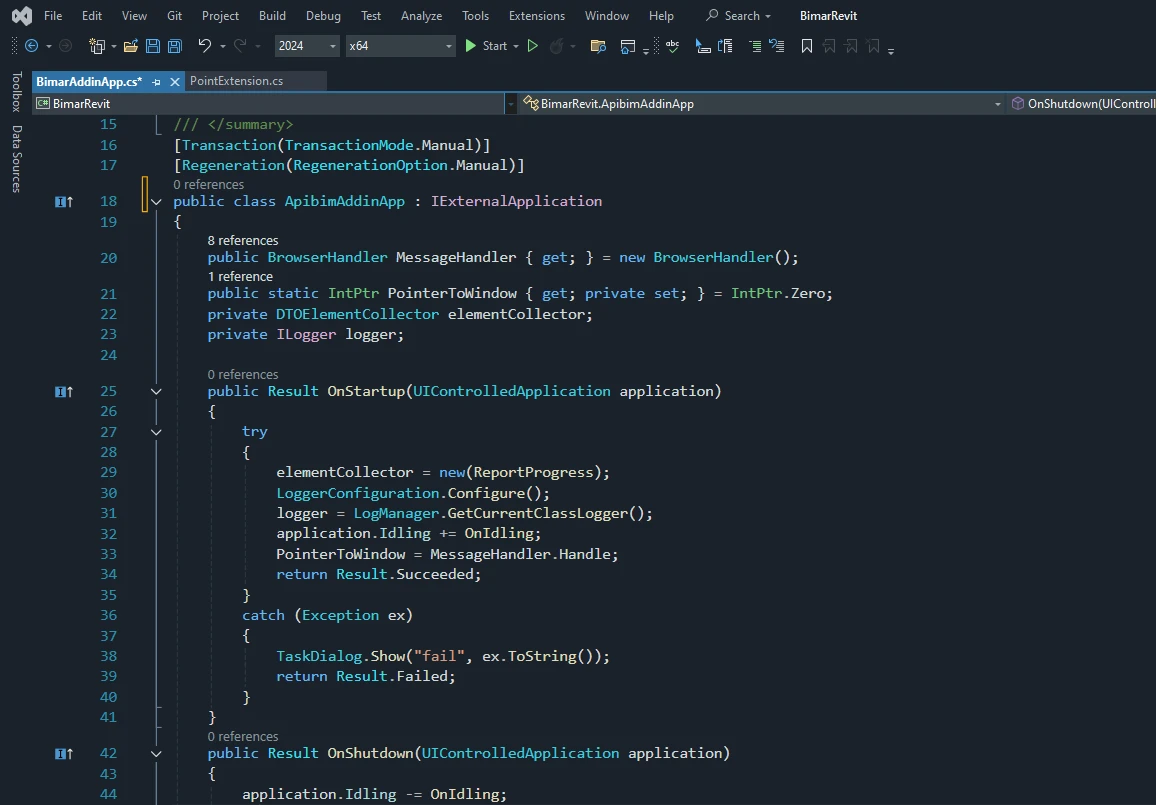This screenshot has height=805, width=1156.
Task: Click the 1 reference link above PointerToWindow
Action: click(x=239, y=276)
